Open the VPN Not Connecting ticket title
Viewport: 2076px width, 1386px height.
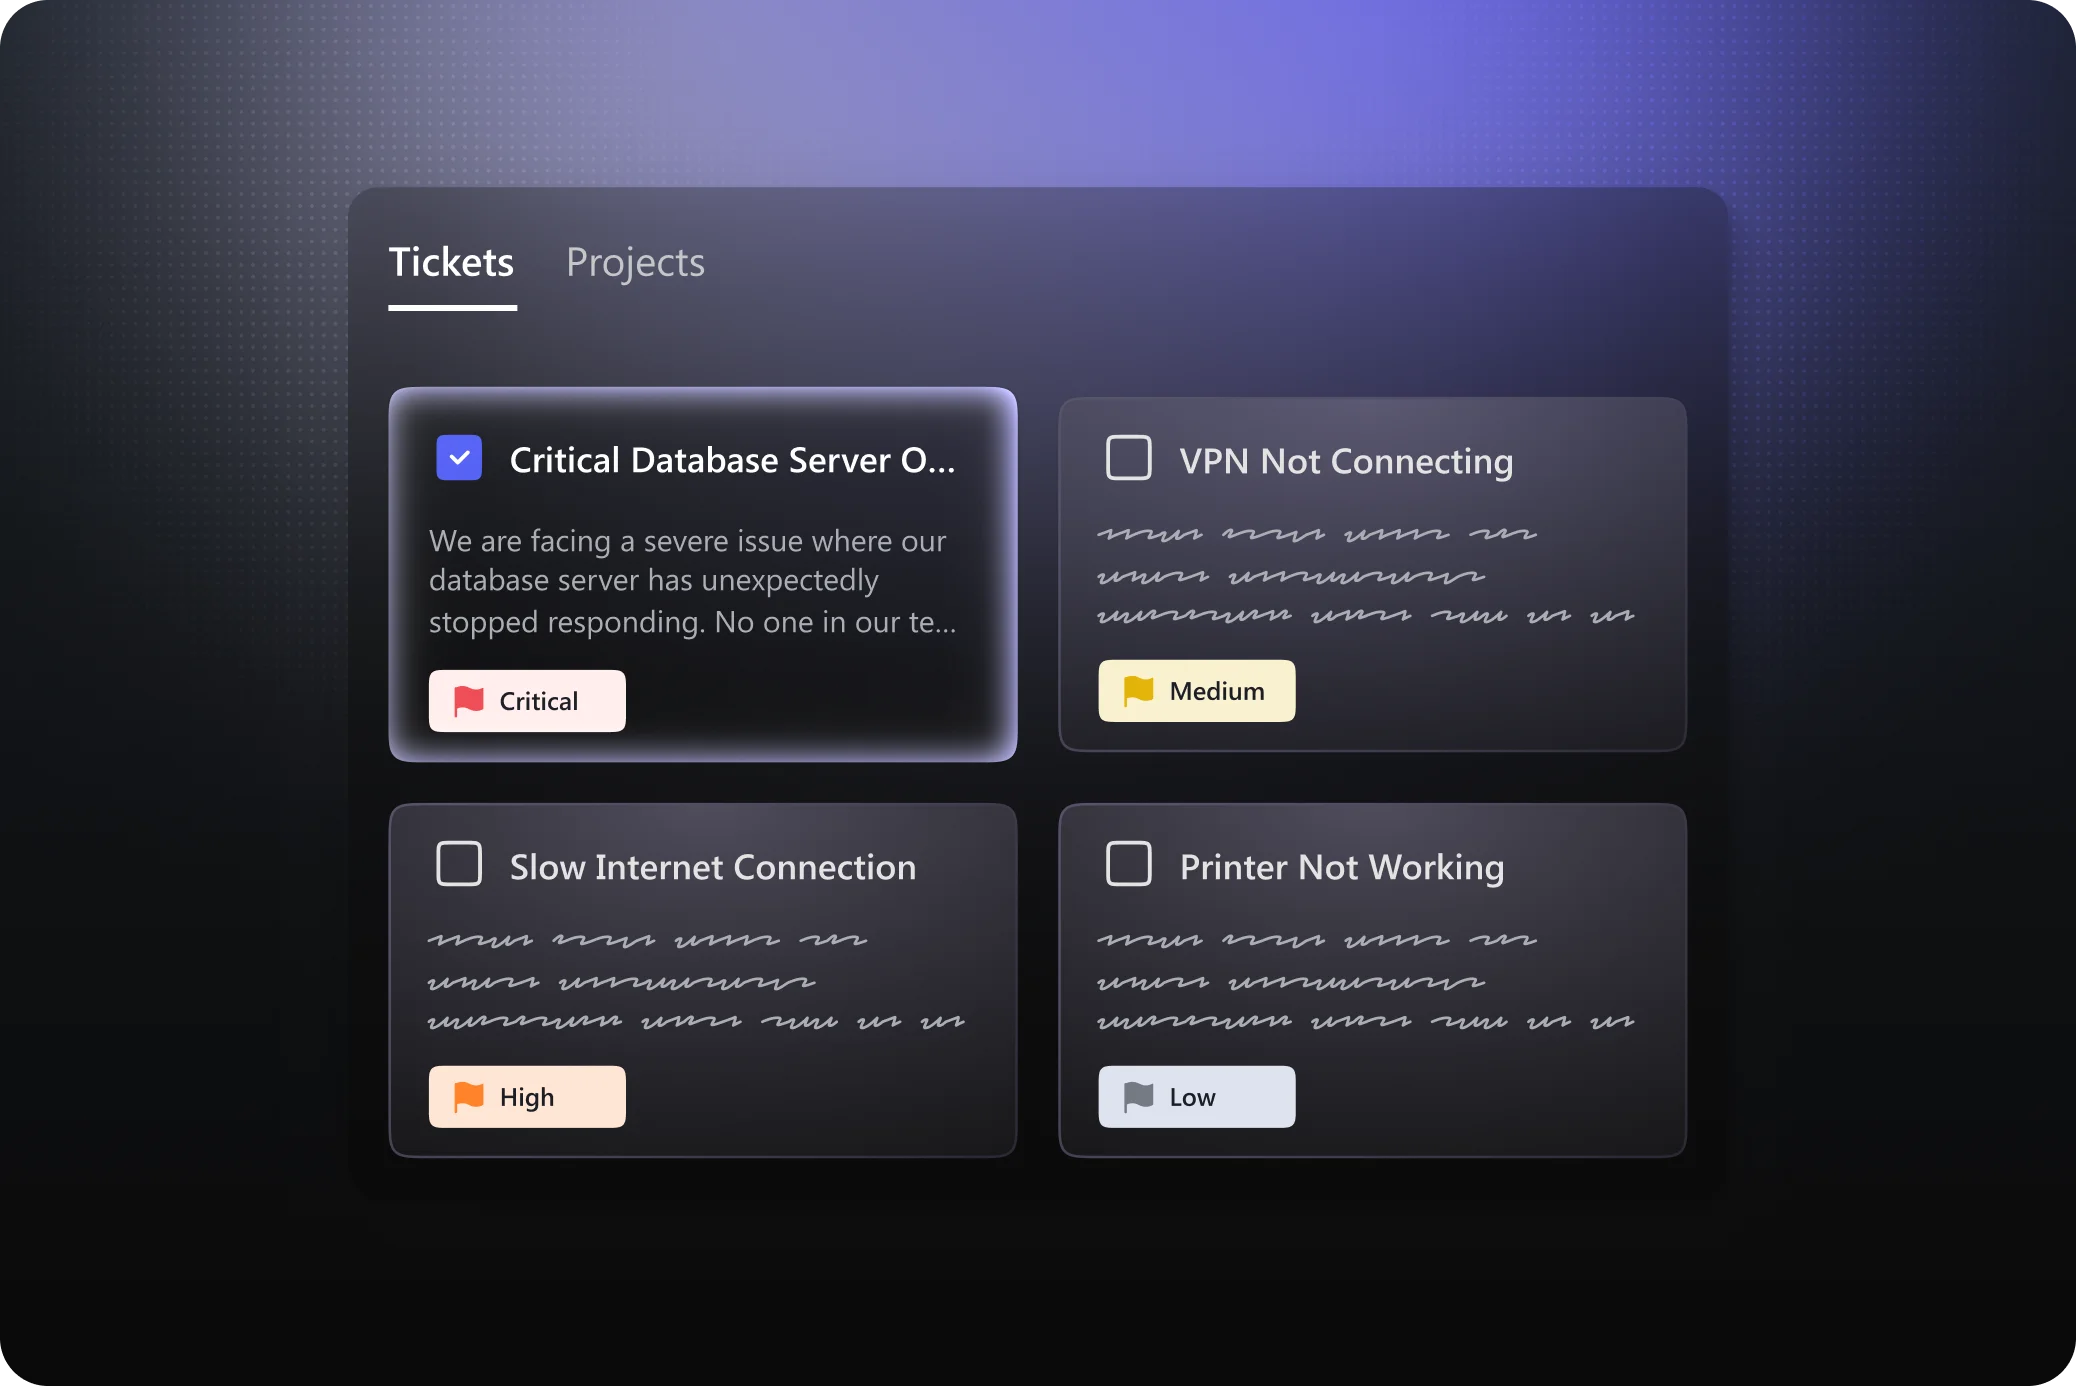click(x=1346, y=461)
